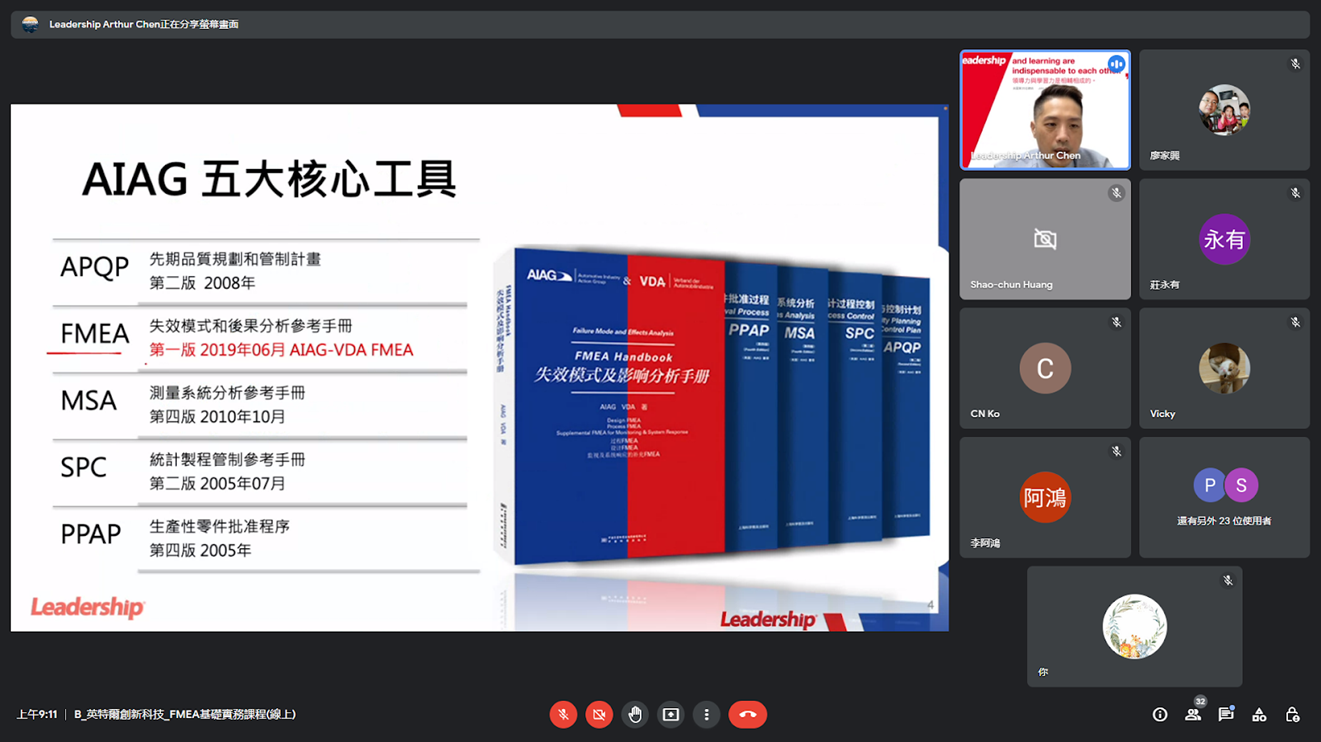
Task: Click the muted mic icon on CN Ko tile
Action: tap(1116, 322)
